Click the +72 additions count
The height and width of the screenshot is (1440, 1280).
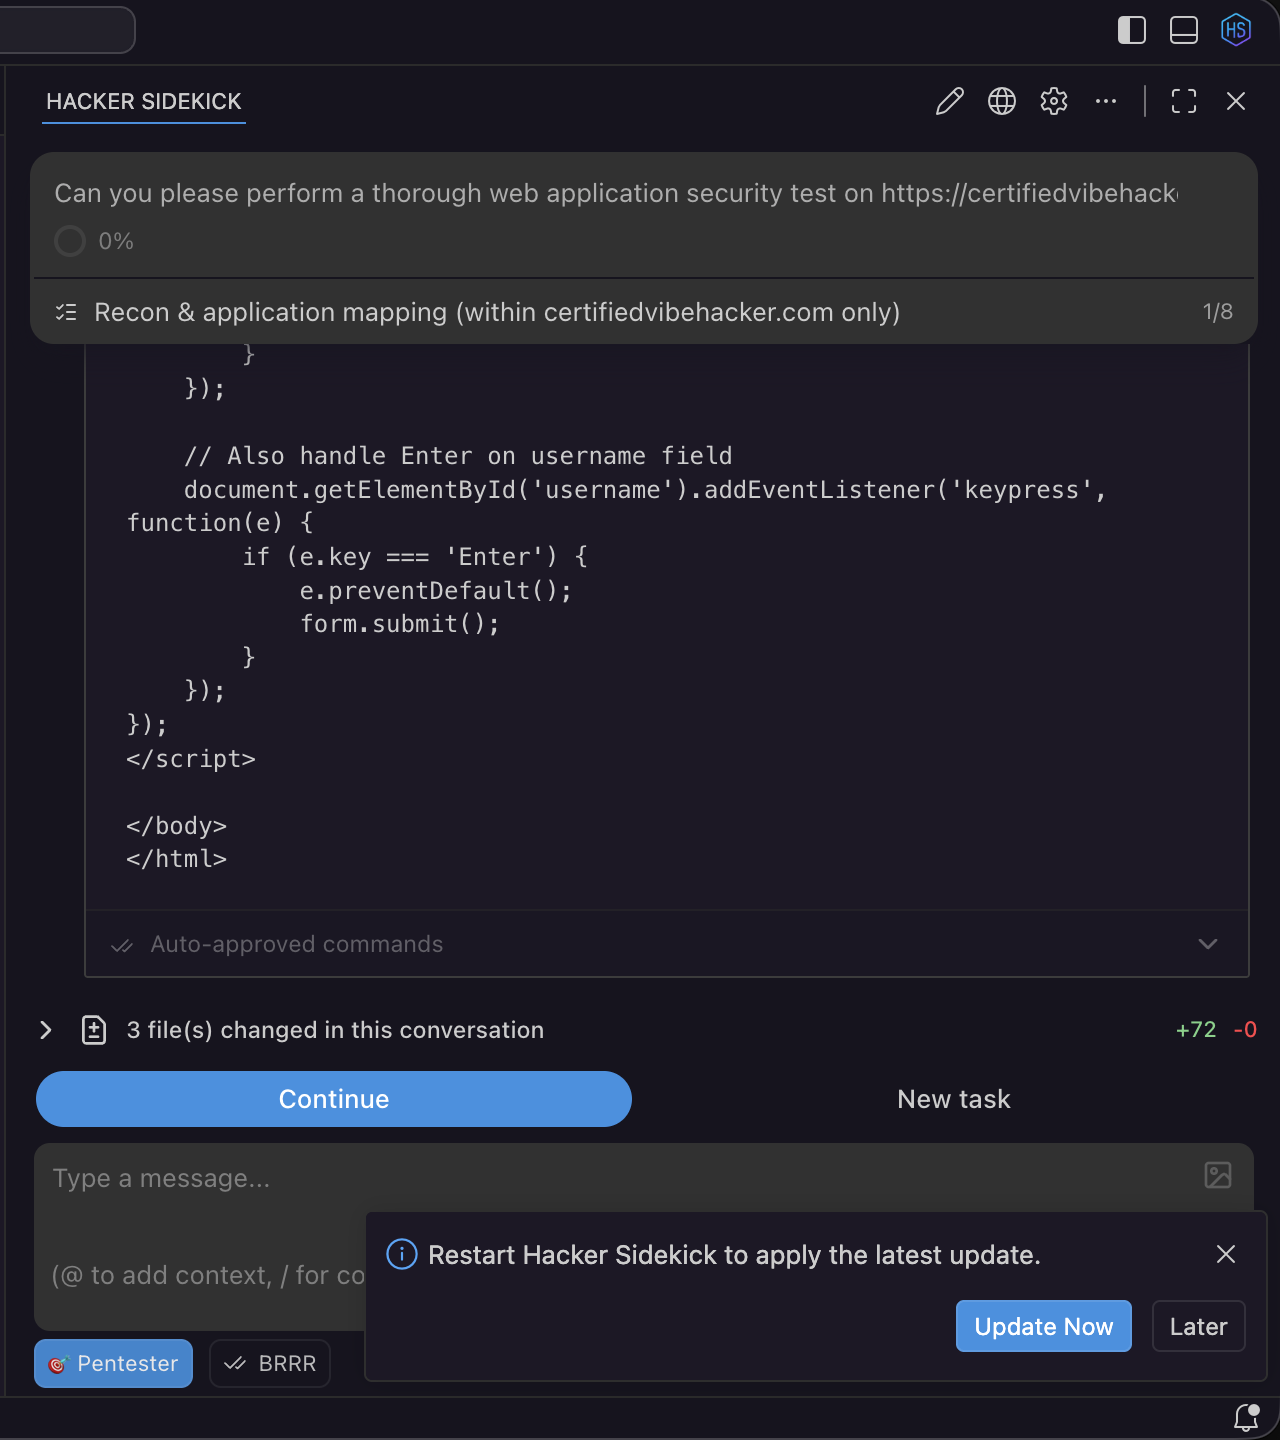click(1196, 1030)
